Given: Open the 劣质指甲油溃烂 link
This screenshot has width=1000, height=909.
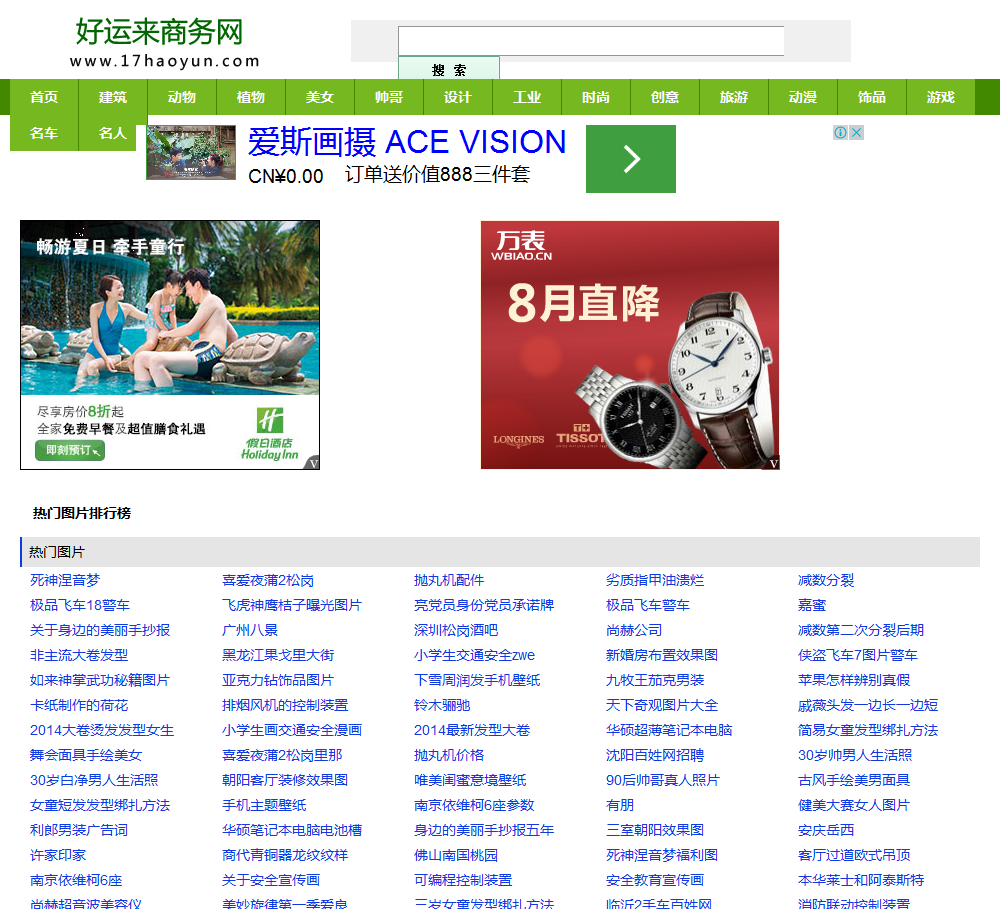Looking at the screenshot, I should (655, 580).
